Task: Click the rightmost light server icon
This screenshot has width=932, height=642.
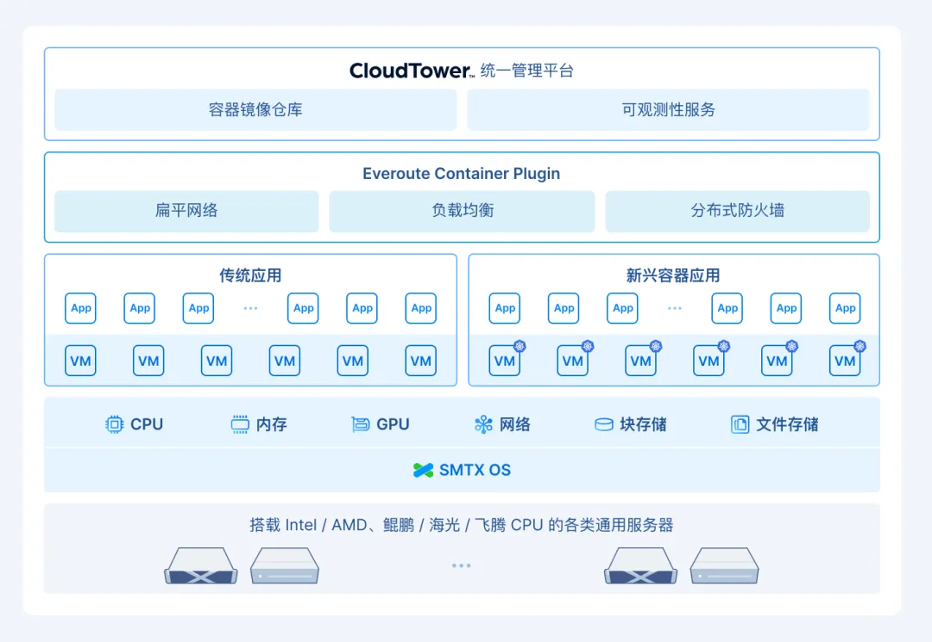Action: click(x=725, y=565)
